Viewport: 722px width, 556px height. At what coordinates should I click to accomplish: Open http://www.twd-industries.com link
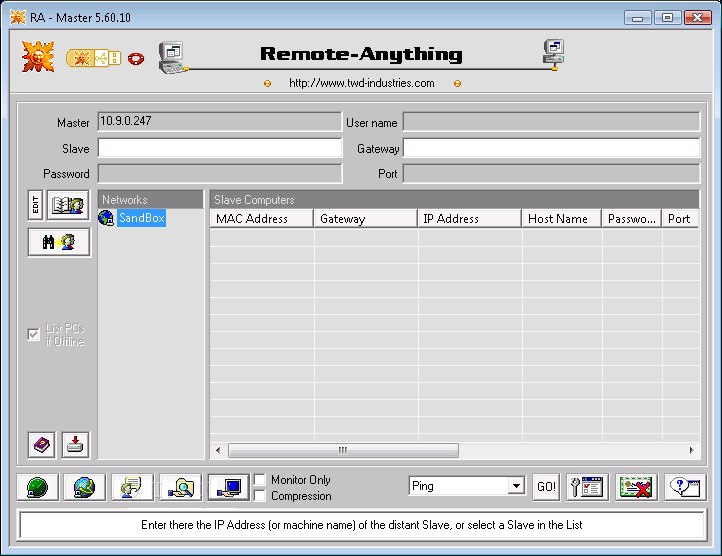(362, 83)
